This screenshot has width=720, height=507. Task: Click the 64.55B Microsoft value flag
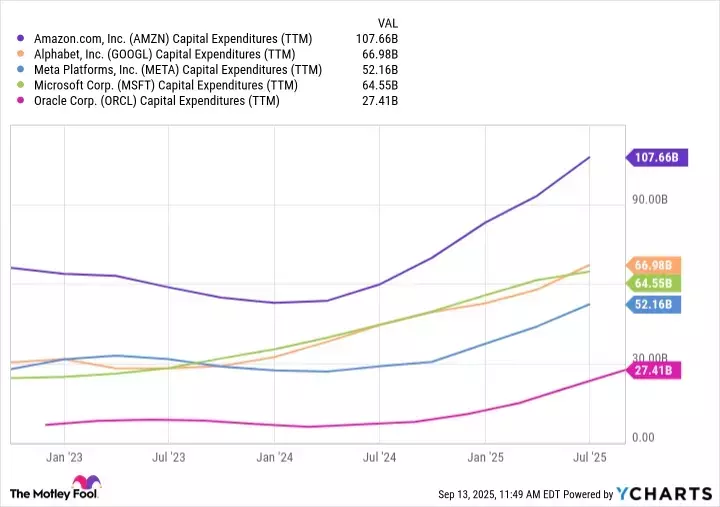click(x=656, y=283)
